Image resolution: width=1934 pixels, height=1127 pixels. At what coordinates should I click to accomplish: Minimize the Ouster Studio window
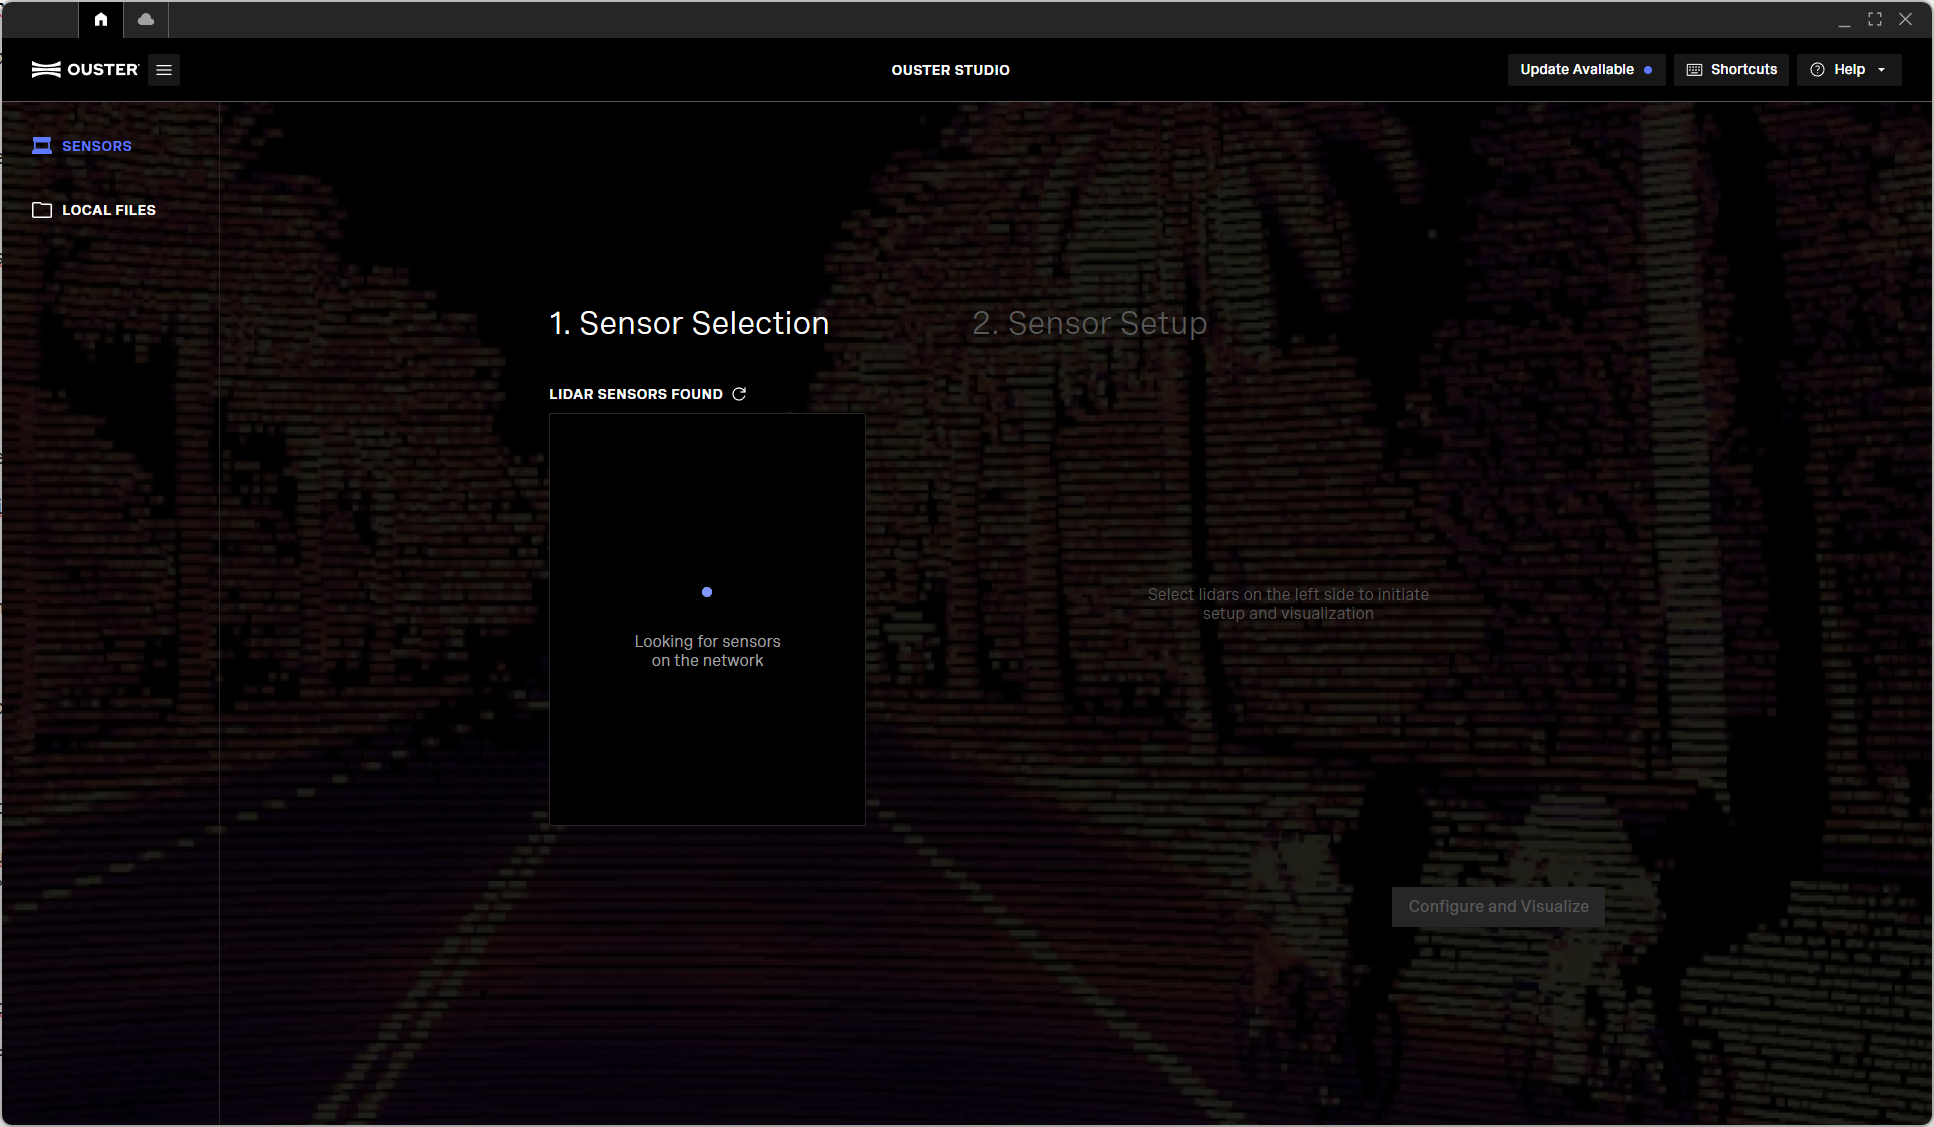(1844, 19)
